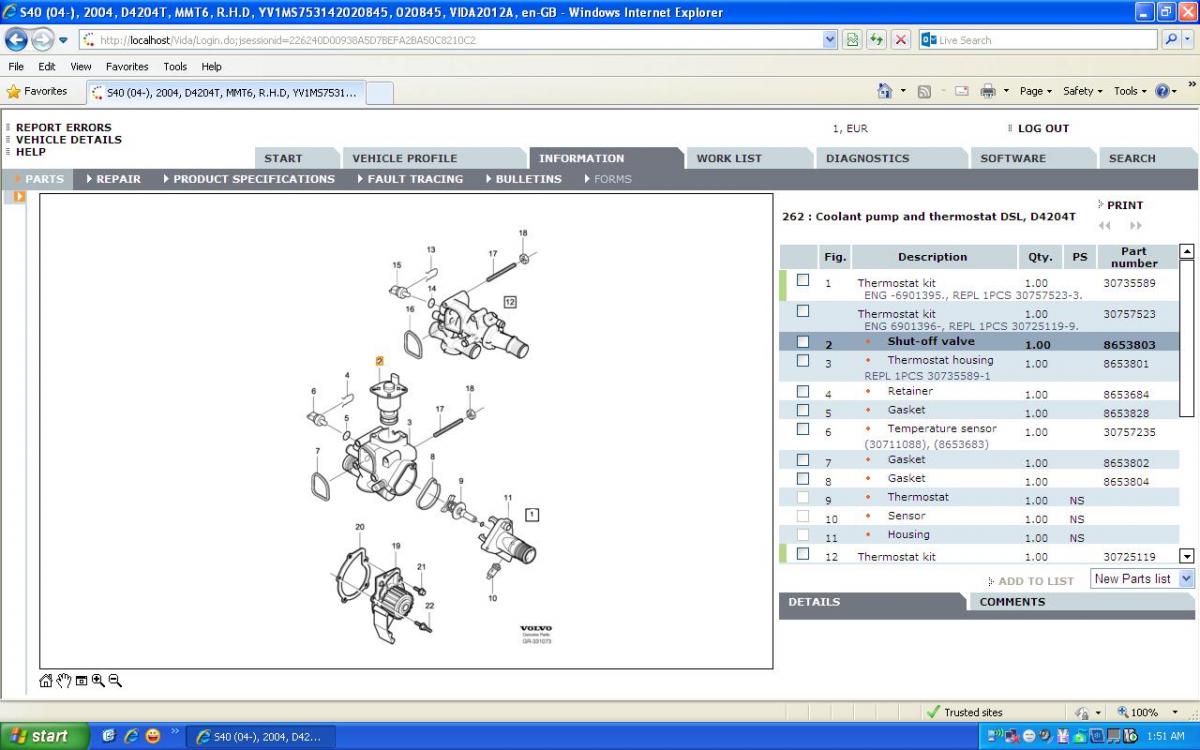Viewport: 1200px width, 750px height.
Task: Tick checkbox for Gasket 8653802
Action: click(x=803, y=460)
